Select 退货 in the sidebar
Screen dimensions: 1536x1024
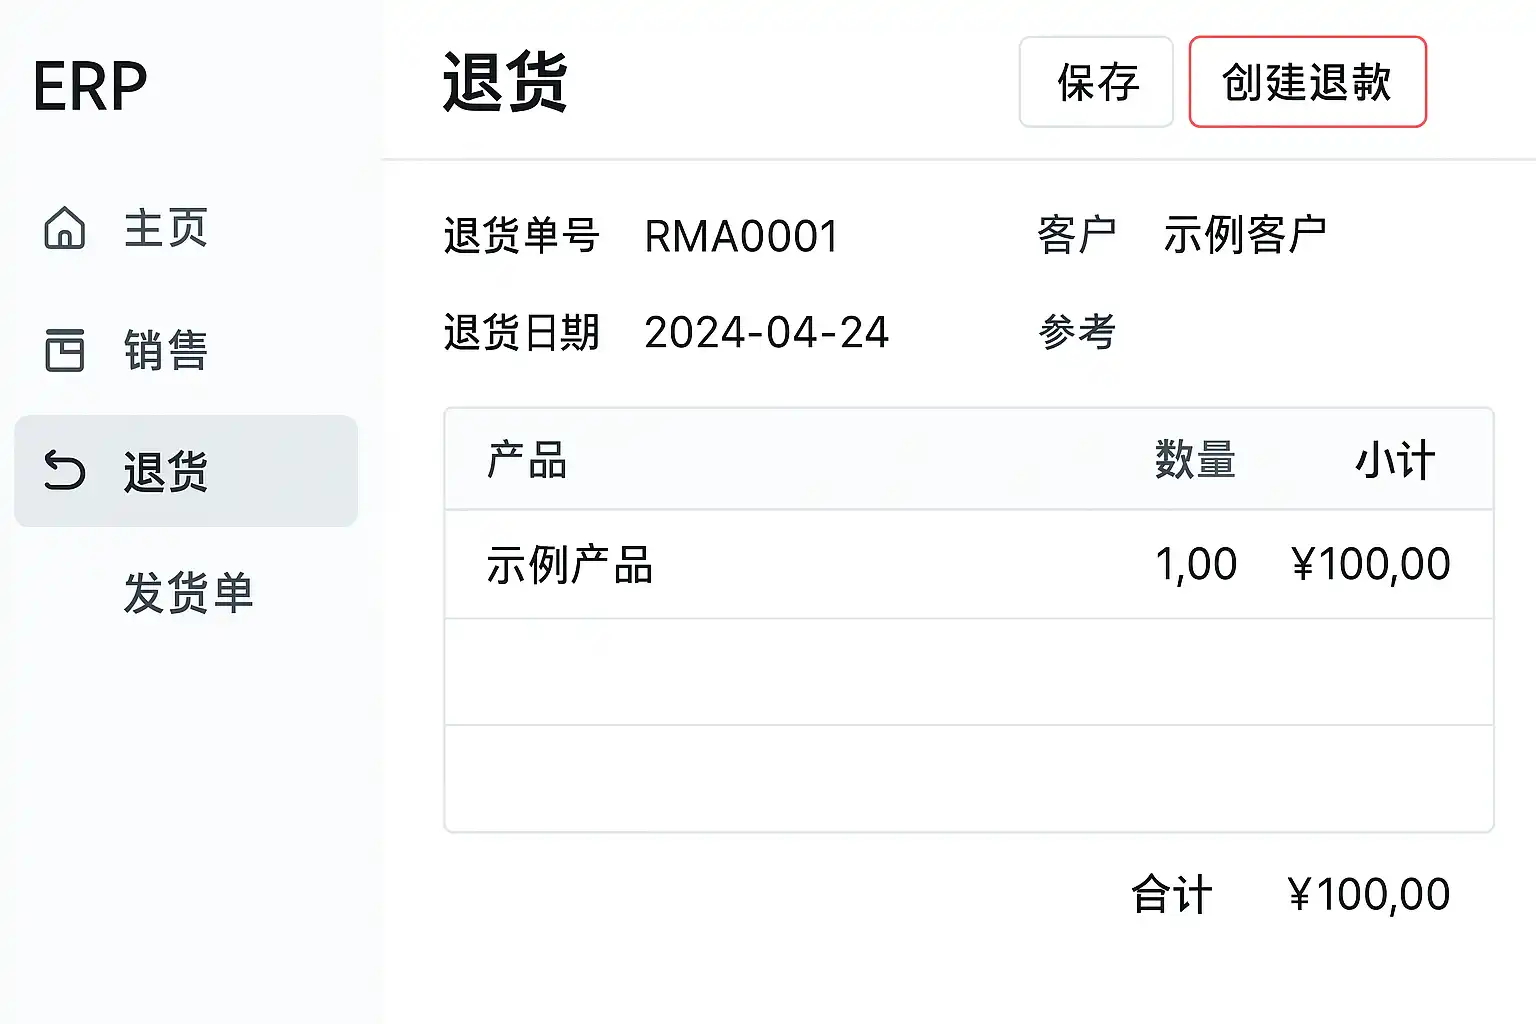166,471
